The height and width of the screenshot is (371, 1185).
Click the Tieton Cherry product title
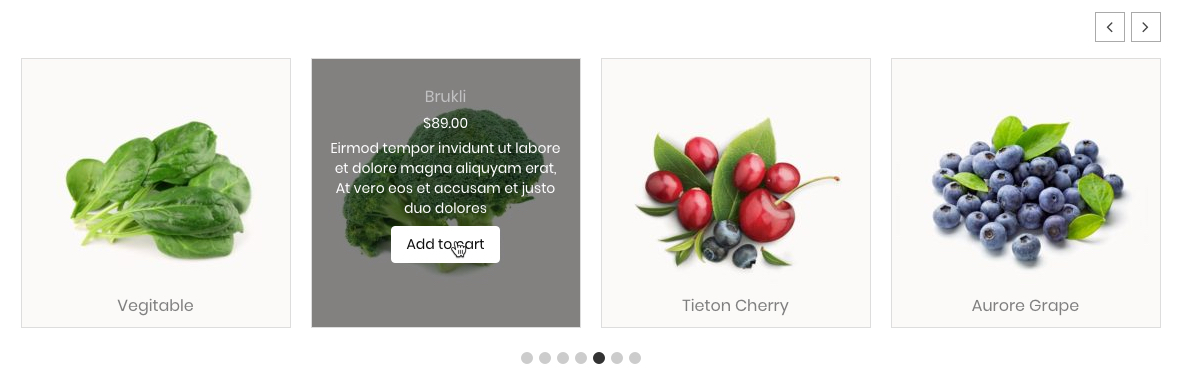tap(735, 305)
